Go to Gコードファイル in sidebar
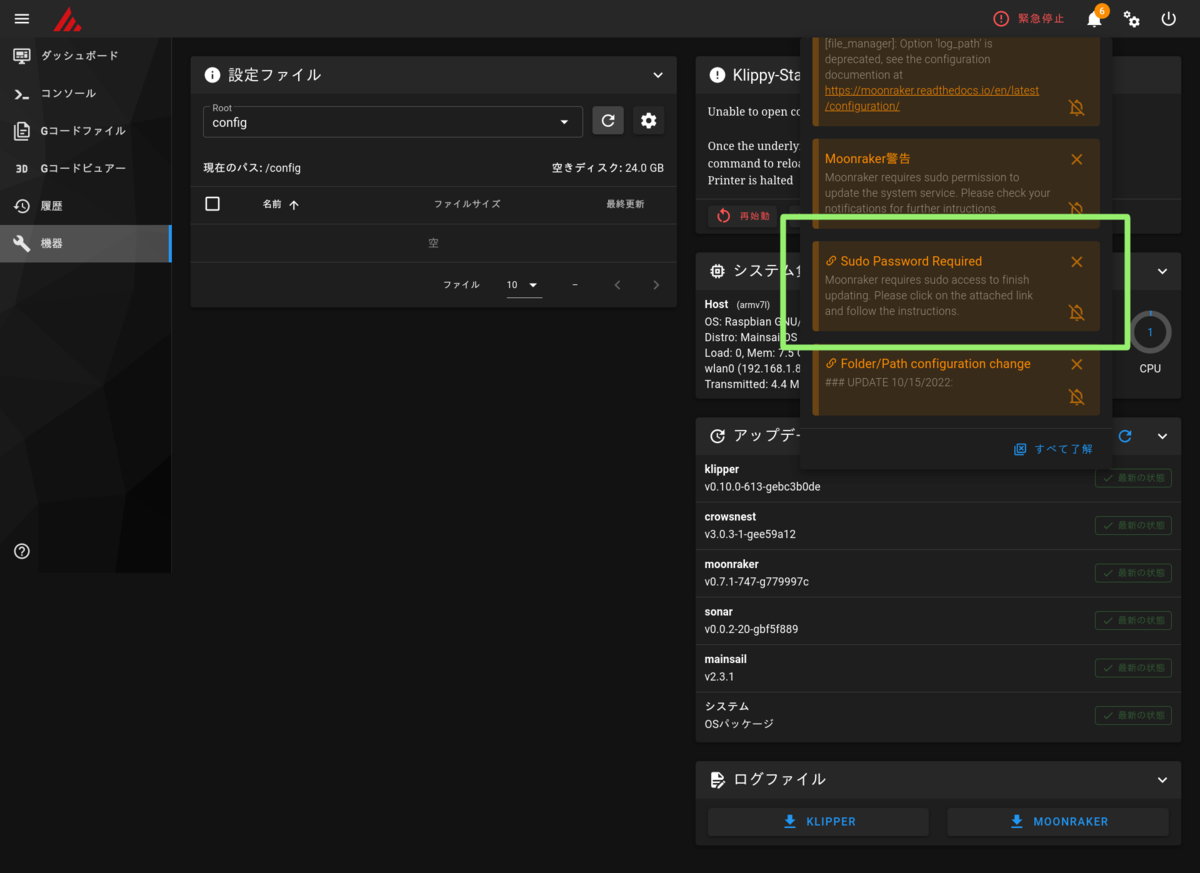Image resolution: width=1200 pixels, height=873 pixels. (85, 131)
